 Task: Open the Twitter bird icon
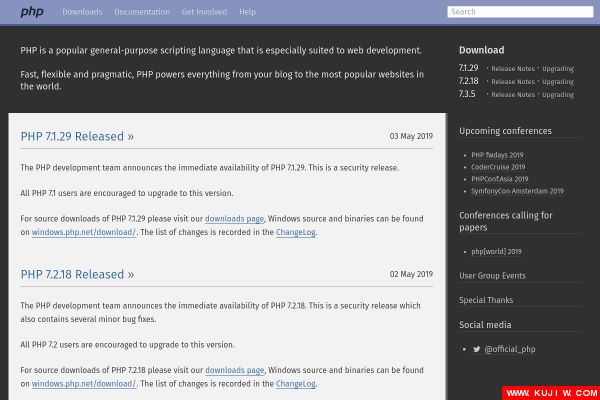tap(476, 349)
